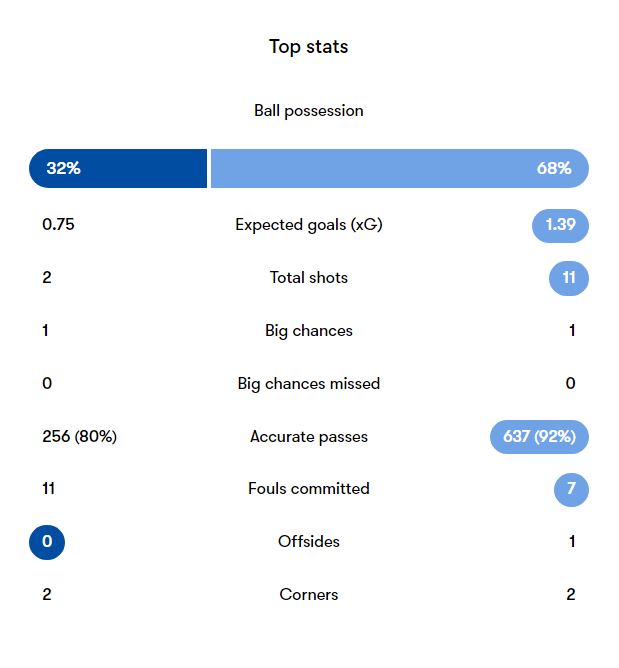Click the left 11 fouls value
619x668 pixels.
49,489
